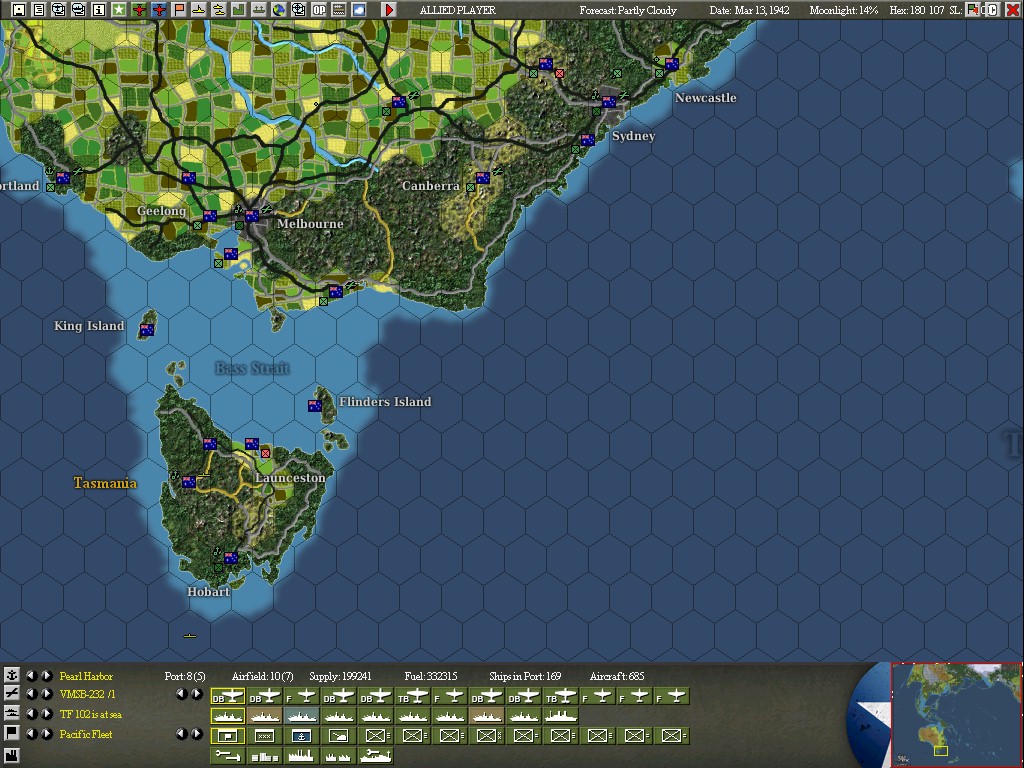Select the Canberra base flag on map
Image resolution: width=1024 pixels, height=768 pixels.
(483, 178)
